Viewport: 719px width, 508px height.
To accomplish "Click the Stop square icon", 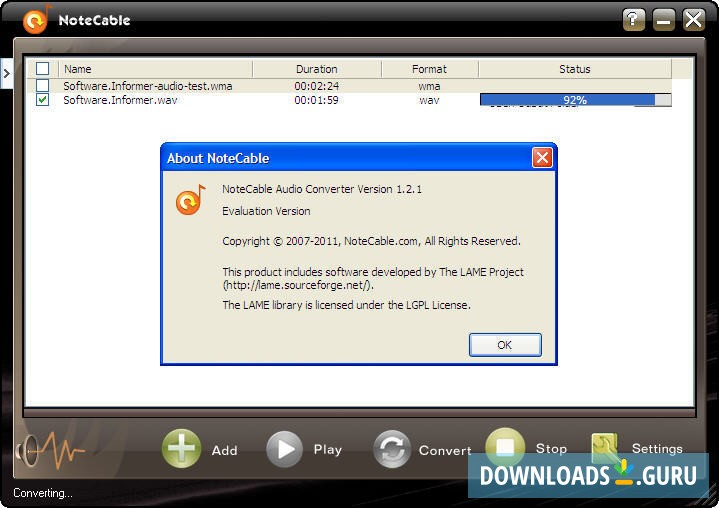I will click(x=505, y=446).
